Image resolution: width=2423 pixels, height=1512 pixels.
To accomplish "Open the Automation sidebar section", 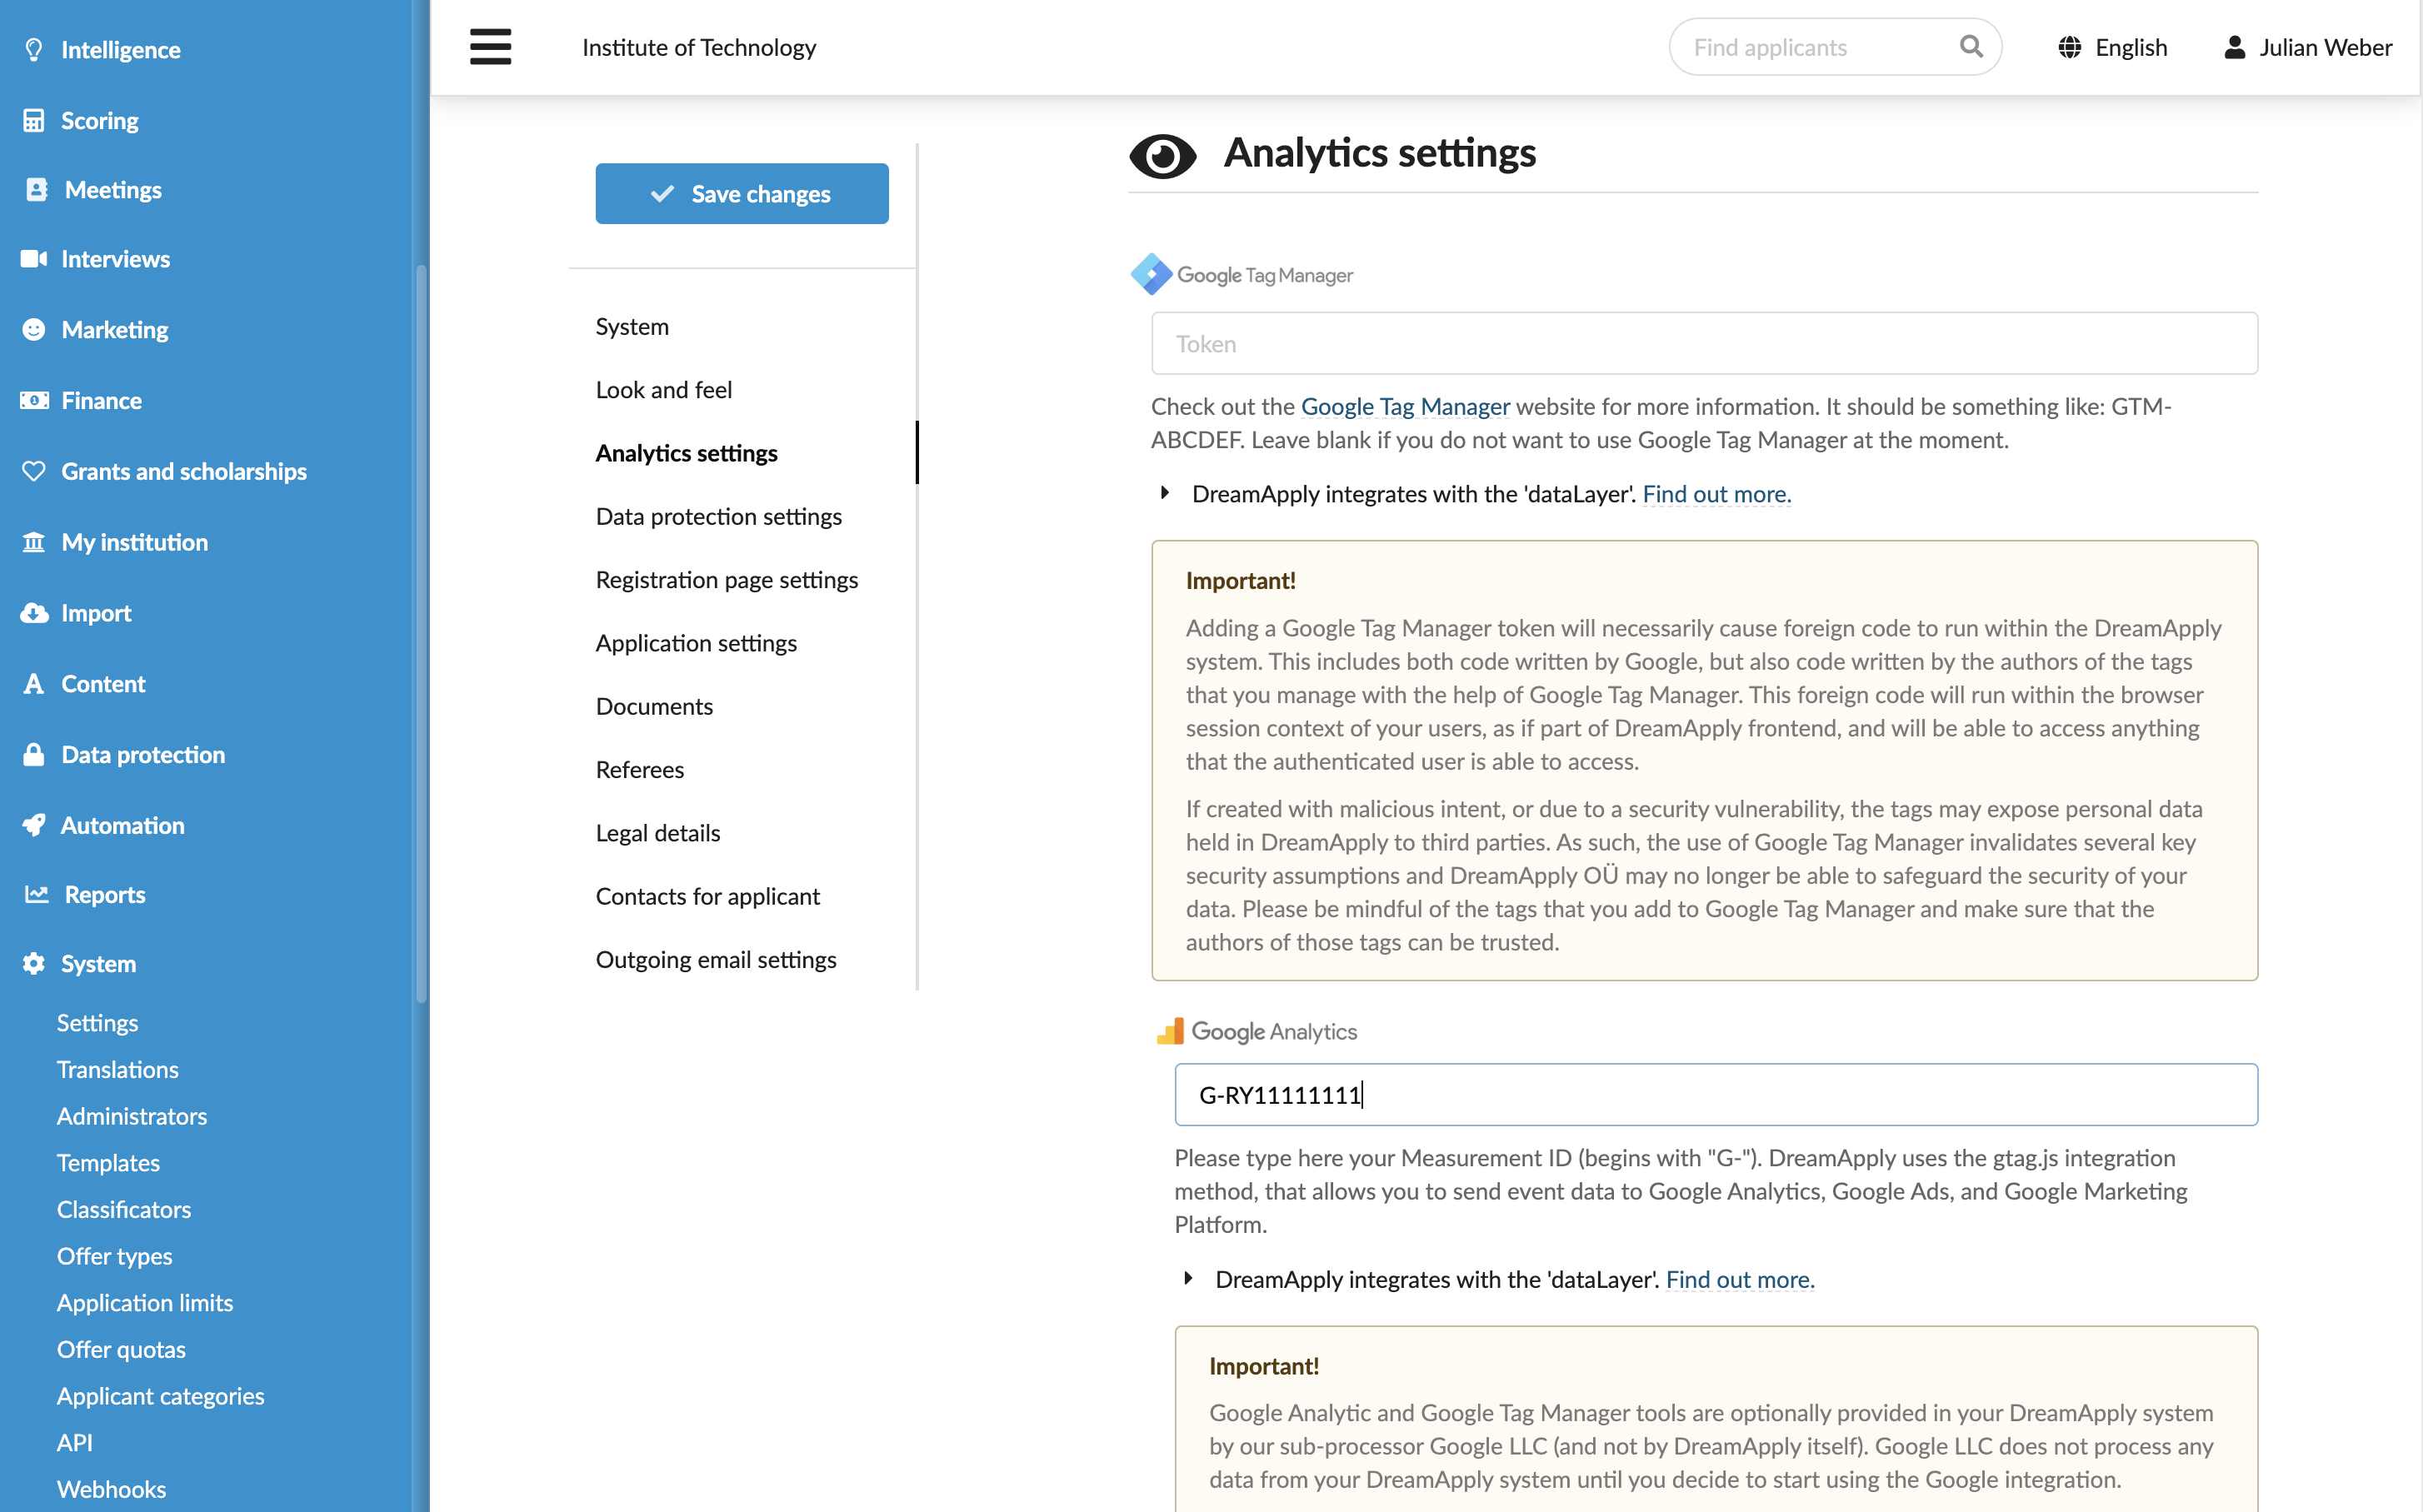I will coord(122,825).
